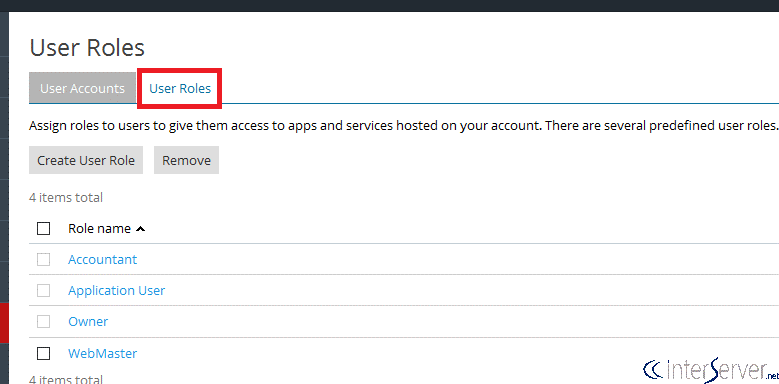Image resolution: width=779 pixels, height=384 pixels.
Task: Open the WebMaster role link
Action: [102, 353]
